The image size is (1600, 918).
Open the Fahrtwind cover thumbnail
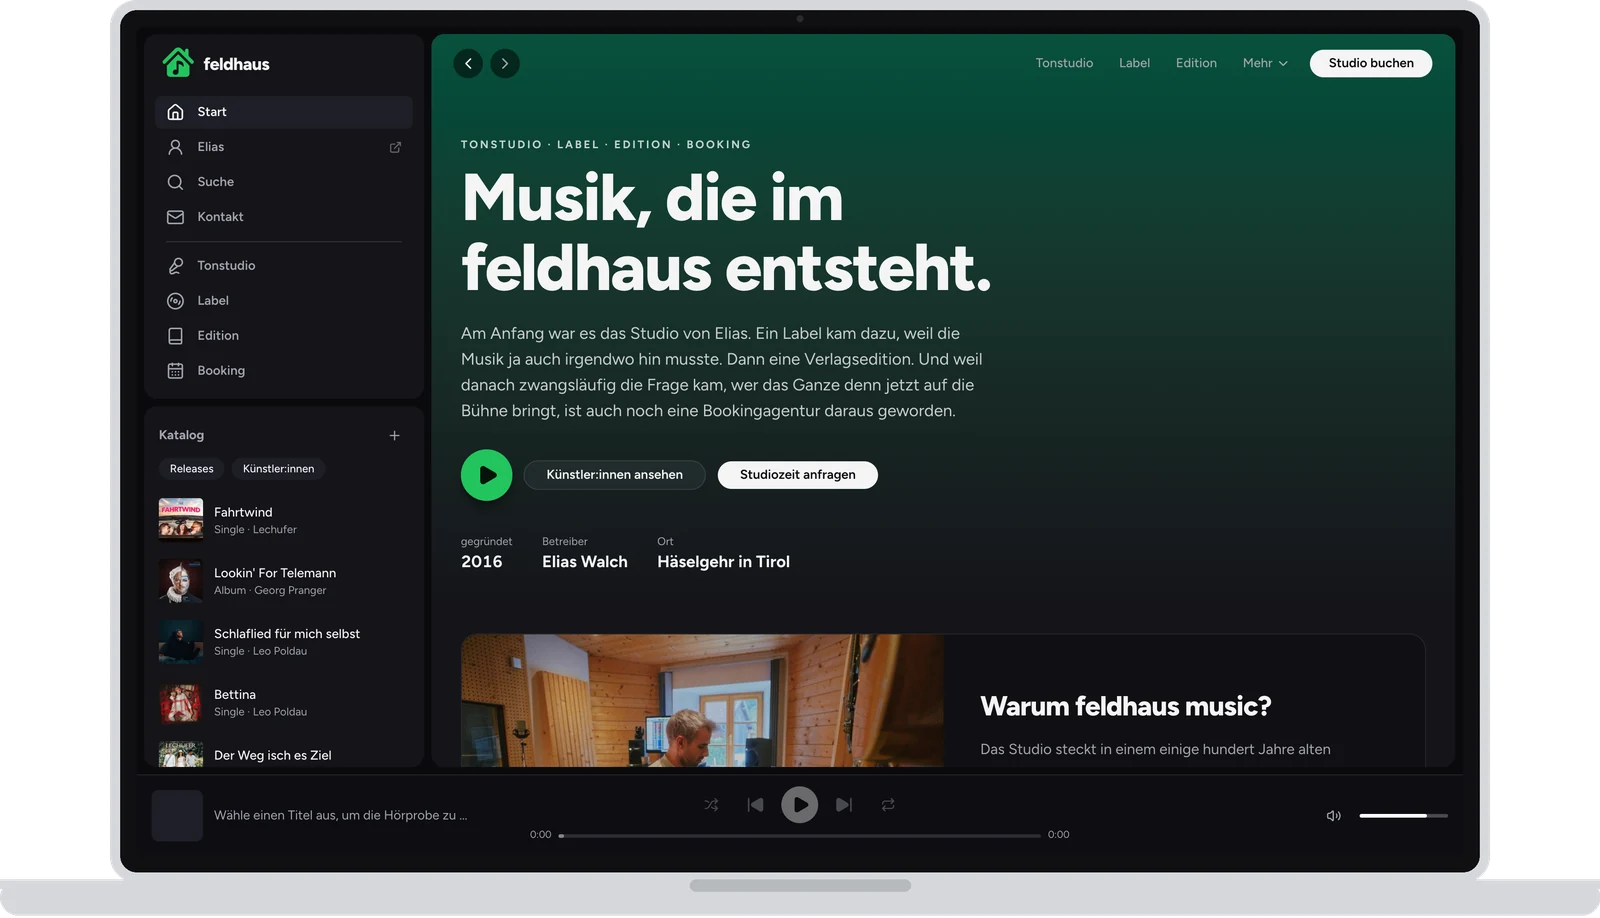pyautogui.click(x=181, y=520)
